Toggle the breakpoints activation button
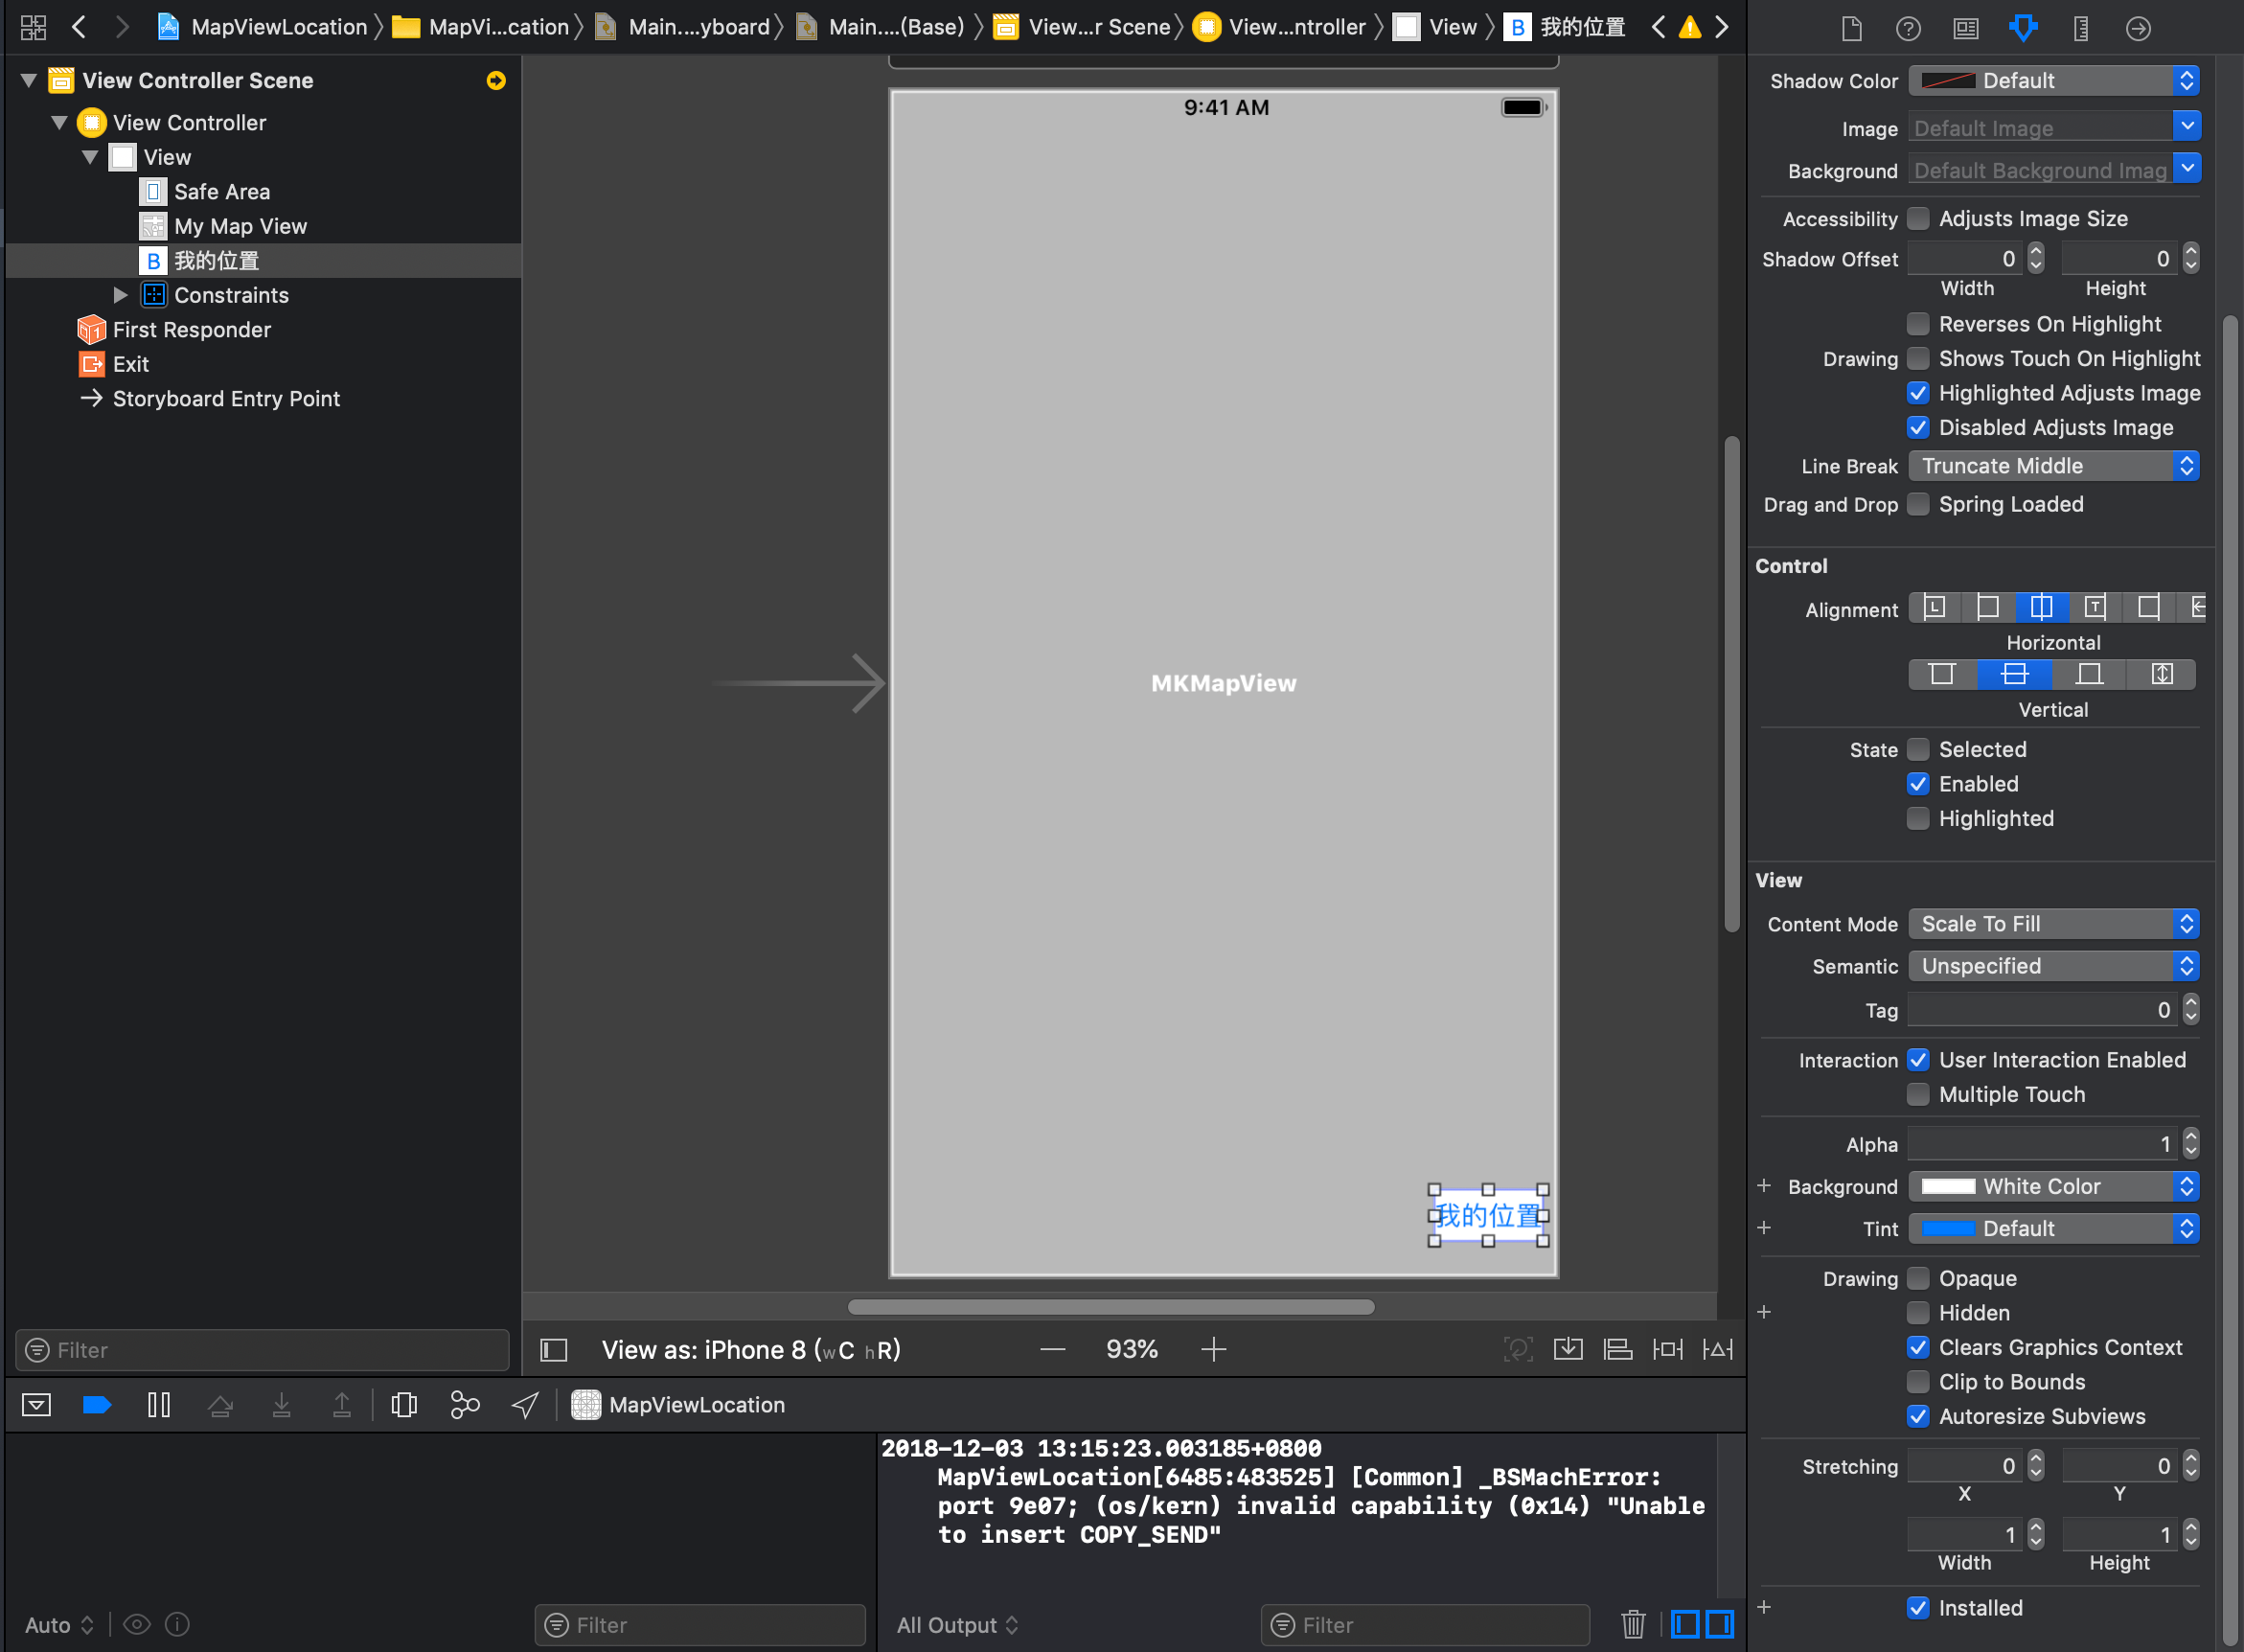 pos(96,1405)
